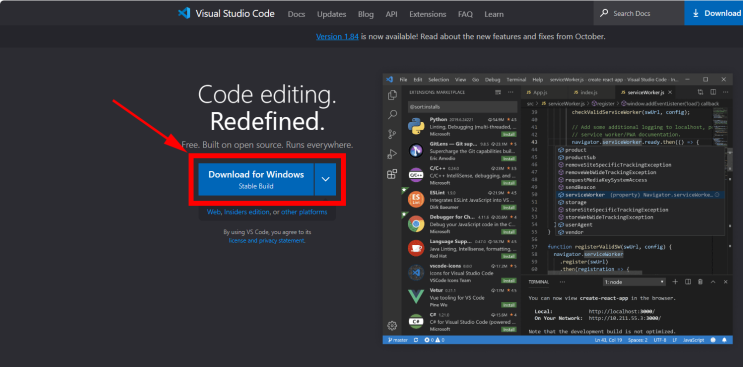Click FAQ in the site navigation
This screenshot has width=743, height=367.
465,14
